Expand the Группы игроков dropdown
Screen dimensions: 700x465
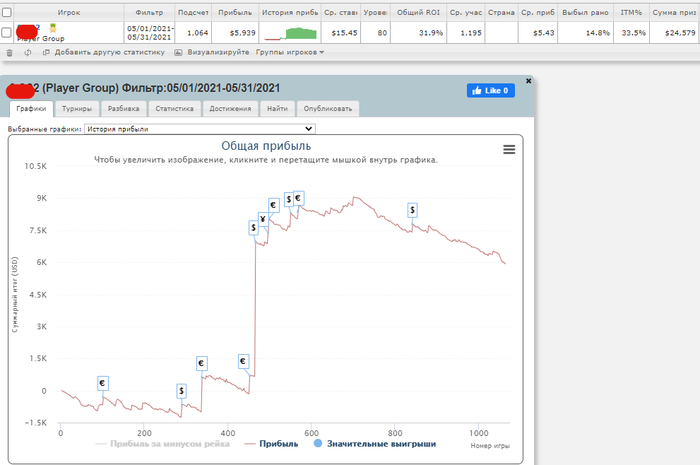pyautogui.click(x=290, y=53)
